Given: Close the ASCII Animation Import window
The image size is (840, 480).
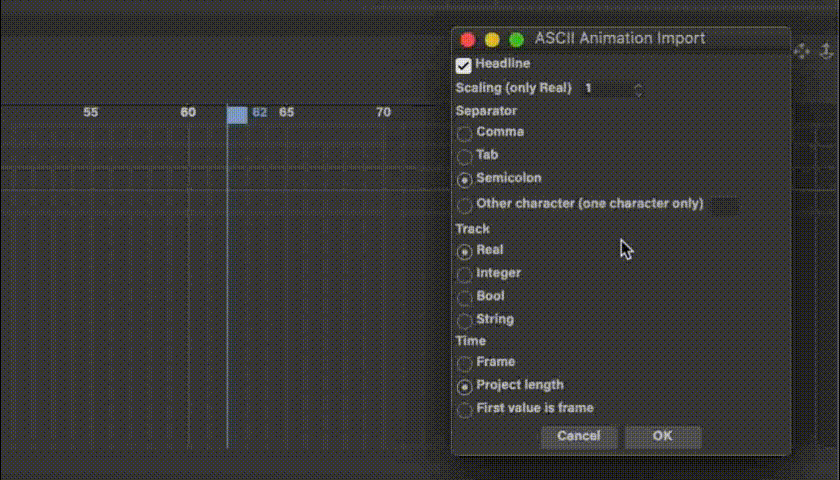Looking at the screenshot, I should [468, 40].
